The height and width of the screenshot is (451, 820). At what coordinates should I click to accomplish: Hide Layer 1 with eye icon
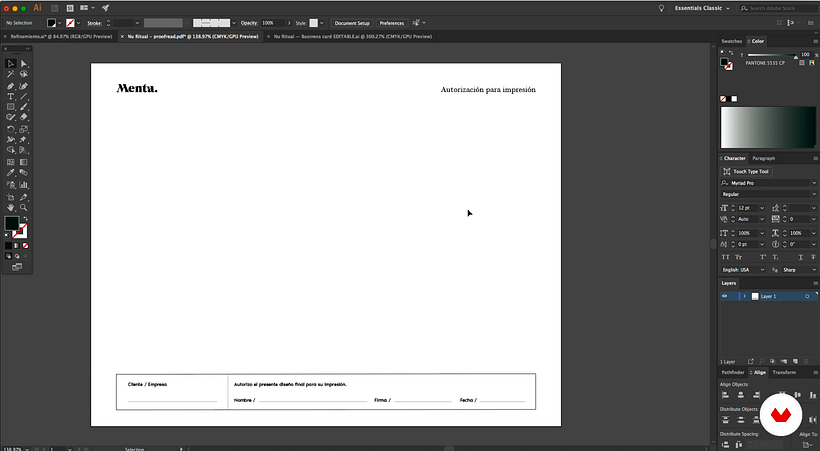[724, 296]
